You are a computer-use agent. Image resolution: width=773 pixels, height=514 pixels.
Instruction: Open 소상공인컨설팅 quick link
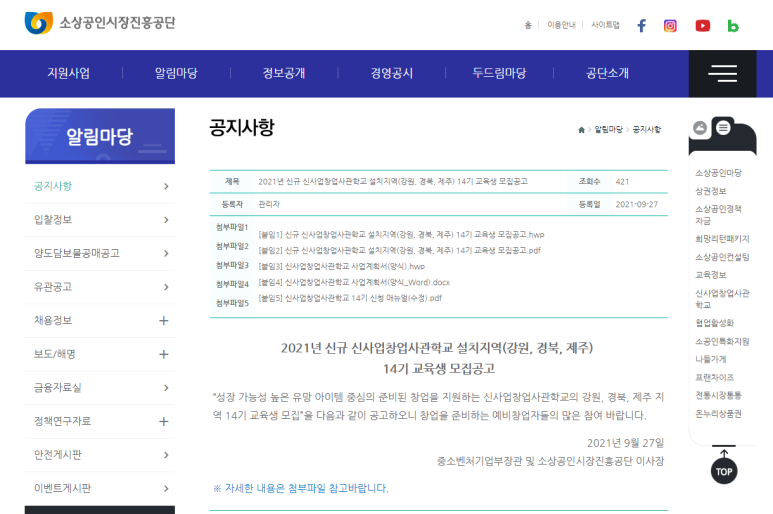click(722, 257)
